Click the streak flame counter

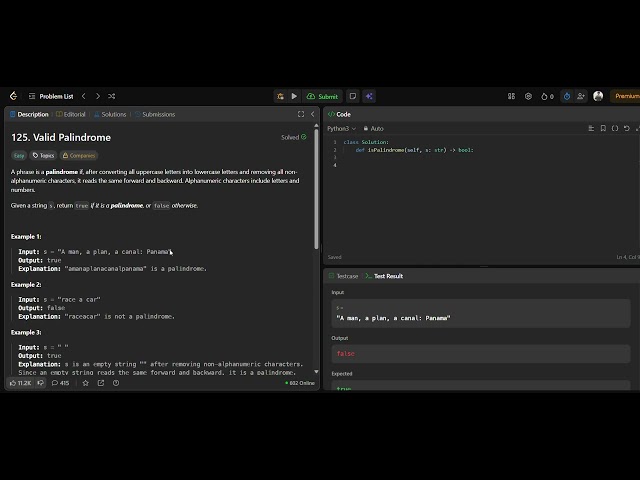547,96
